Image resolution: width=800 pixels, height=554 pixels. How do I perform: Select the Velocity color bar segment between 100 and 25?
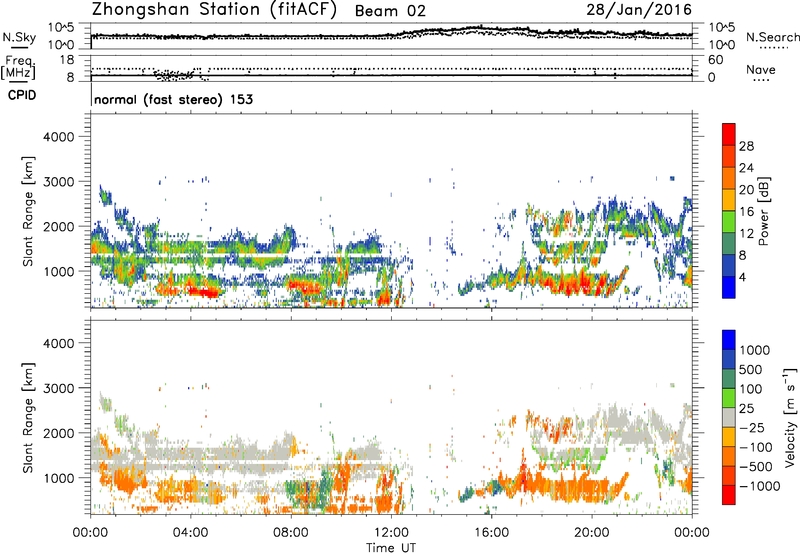pyautogui.click(x=729, y=398)
